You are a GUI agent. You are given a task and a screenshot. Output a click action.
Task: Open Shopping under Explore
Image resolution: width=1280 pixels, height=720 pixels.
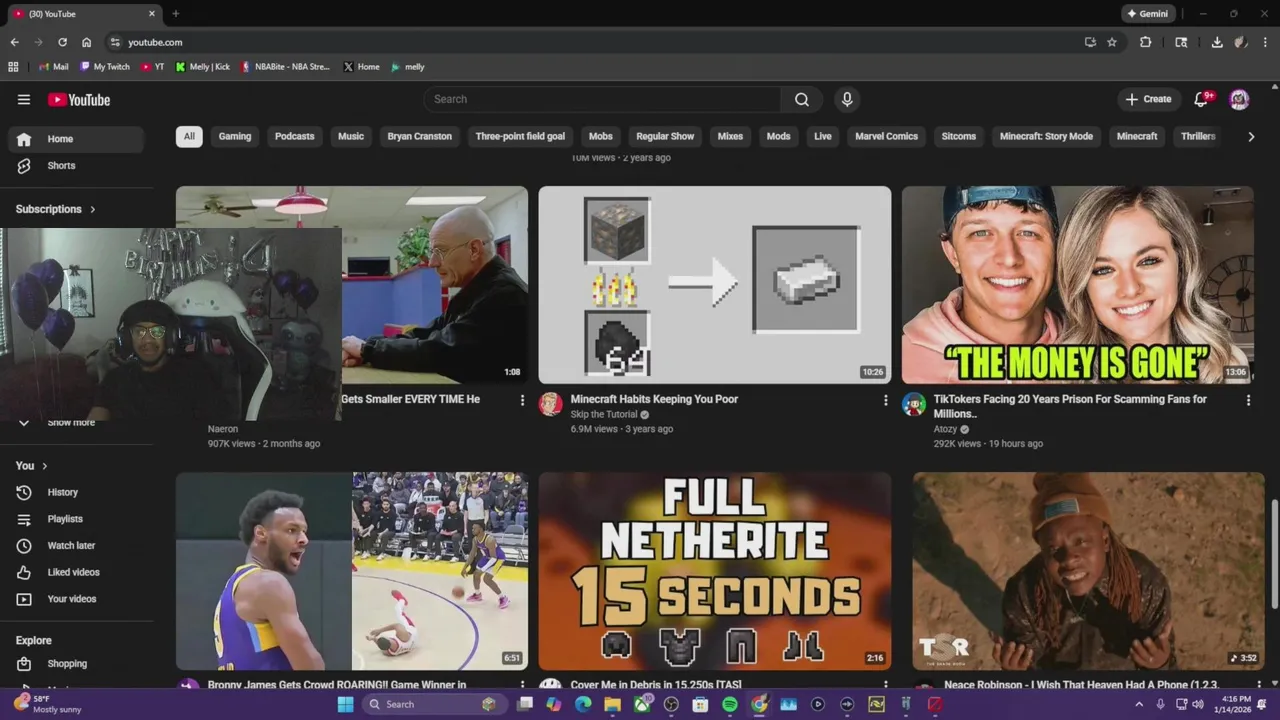coord(76,664)
